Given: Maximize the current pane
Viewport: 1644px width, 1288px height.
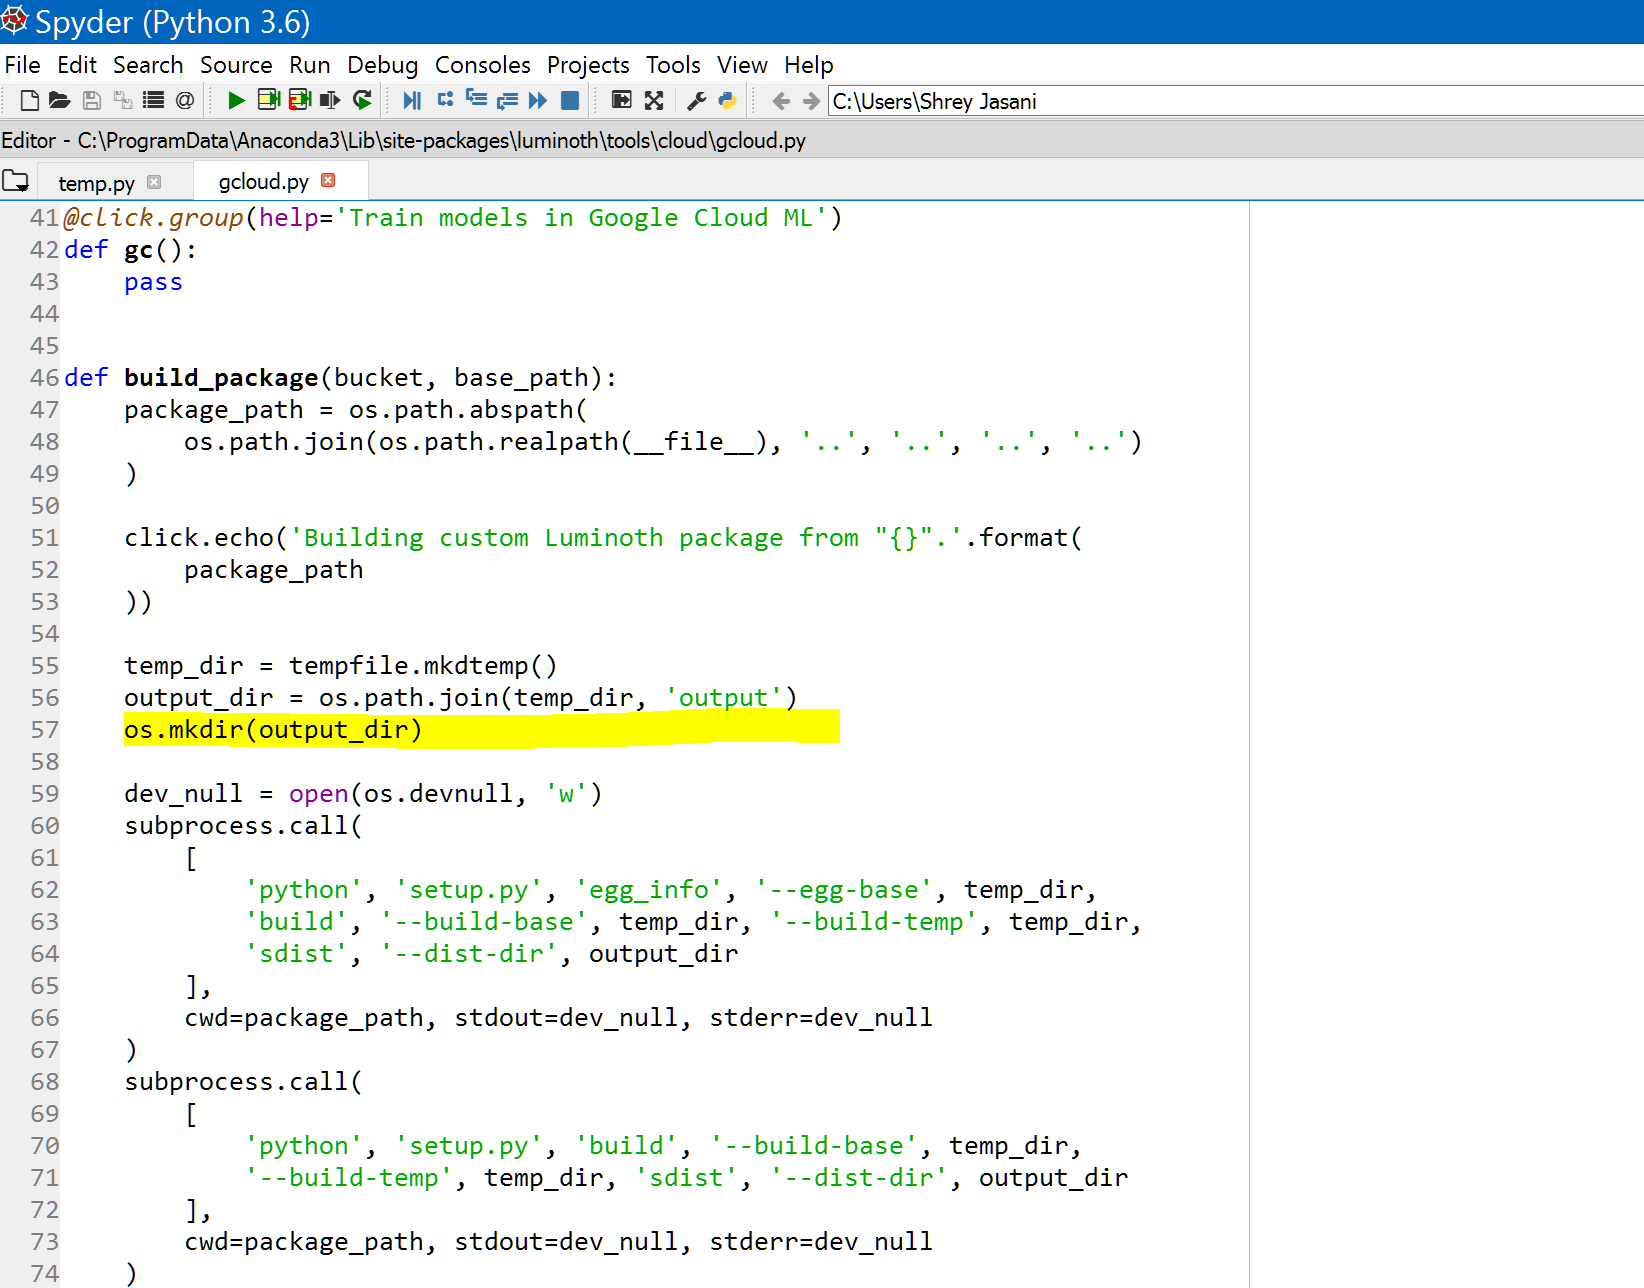Looking at the screenshot, I should point(622,100).
